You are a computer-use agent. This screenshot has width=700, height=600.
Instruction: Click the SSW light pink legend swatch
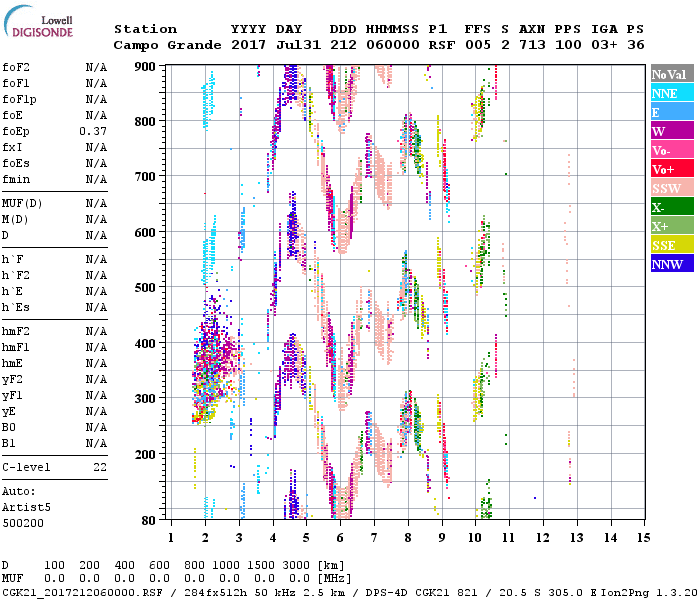point(671,188)
